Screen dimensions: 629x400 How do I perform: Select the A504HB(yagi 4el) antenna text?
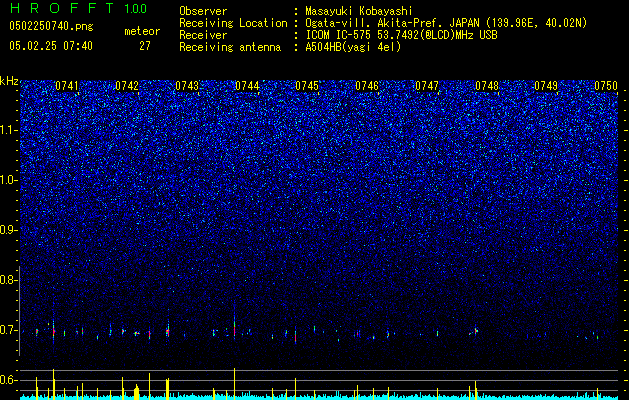click(x=353, y=47)
